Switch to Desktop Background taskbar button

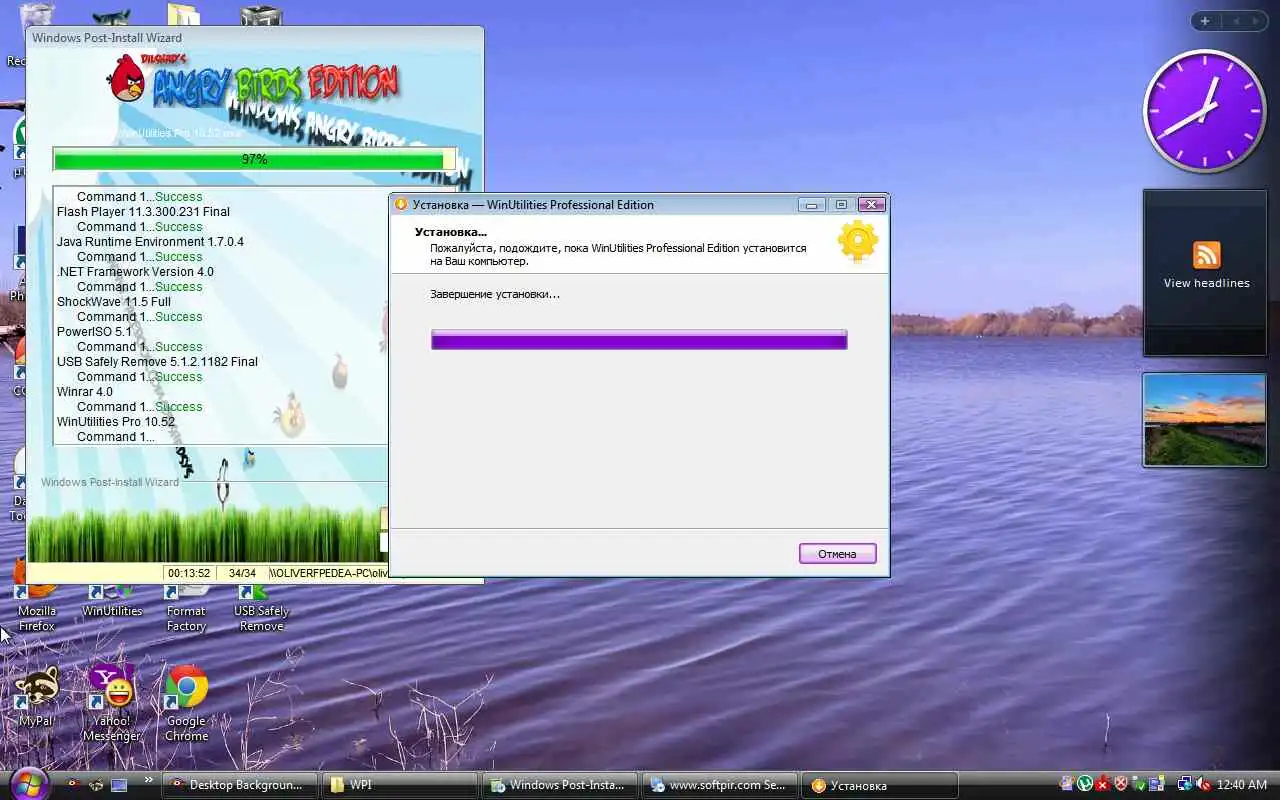(241, 785)
